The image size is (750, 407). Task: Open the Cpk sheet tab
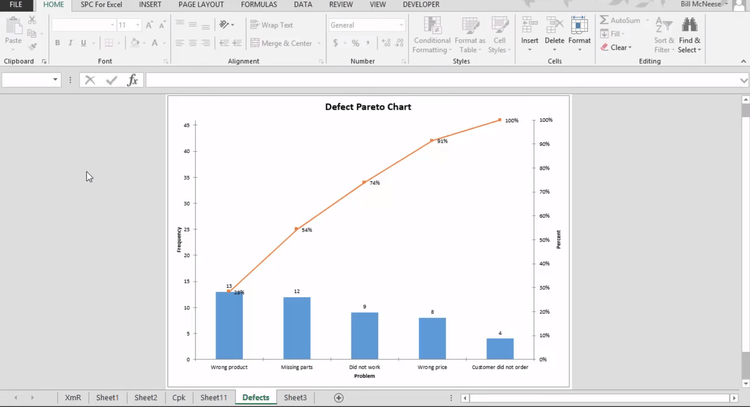click(179, 397)
